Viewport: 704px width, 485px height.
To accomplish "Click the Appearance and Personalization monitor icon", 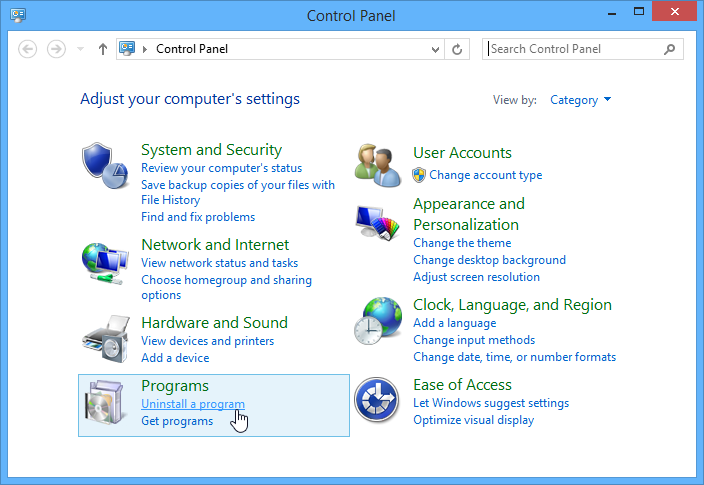I will tap(377, 223).
